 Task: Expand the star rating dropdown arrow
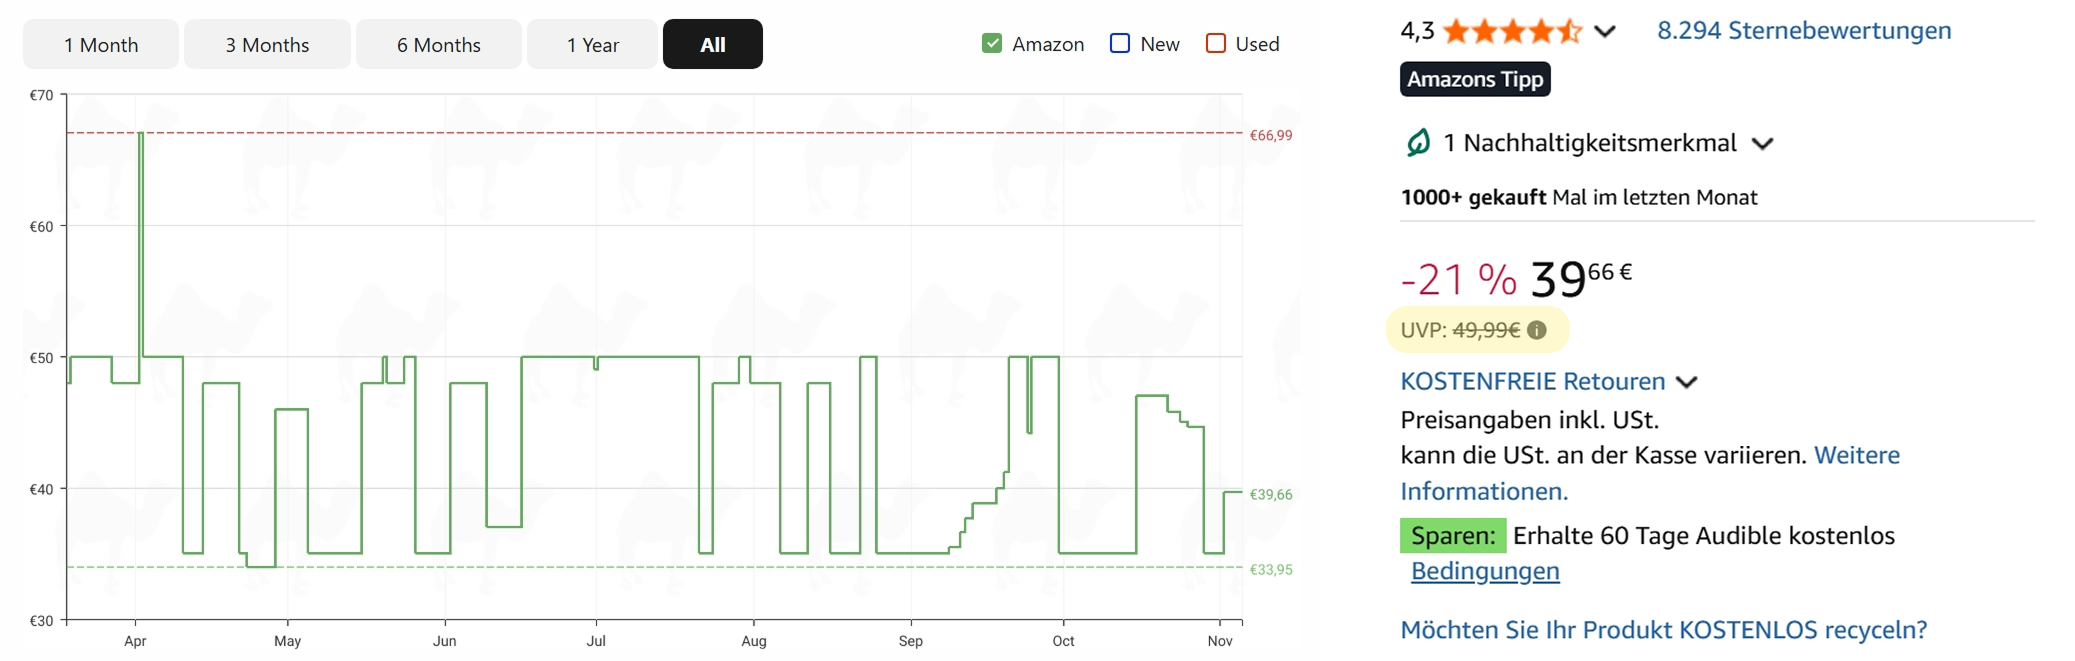(1605, 32)
